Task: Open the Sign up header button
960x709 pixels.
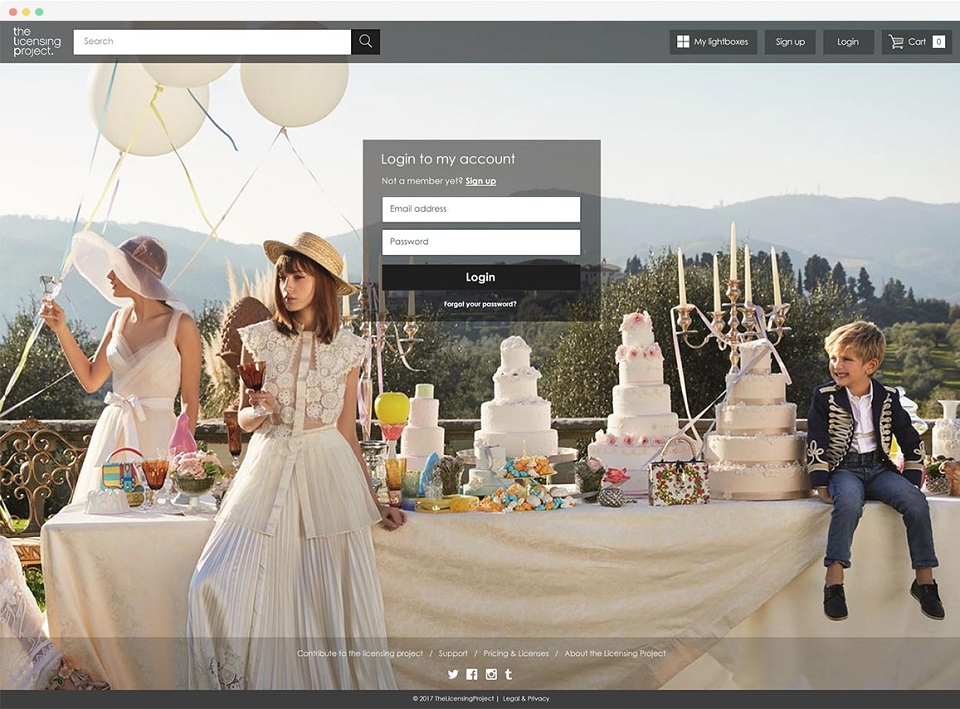Action: (790, 42)
